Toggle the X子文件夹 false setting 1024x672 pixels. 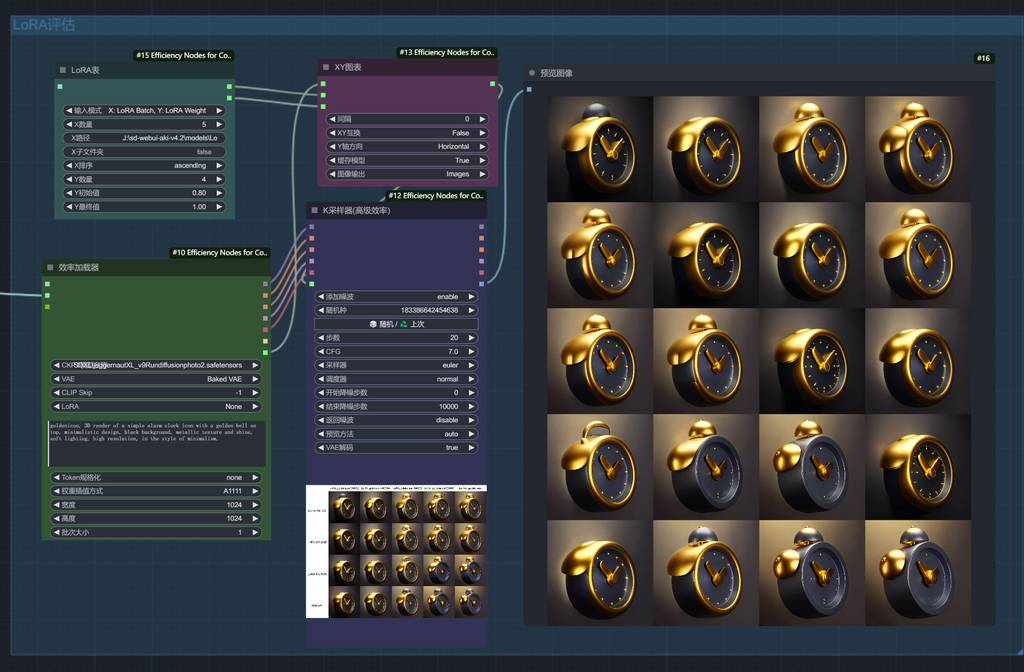[x=144, y=152]
